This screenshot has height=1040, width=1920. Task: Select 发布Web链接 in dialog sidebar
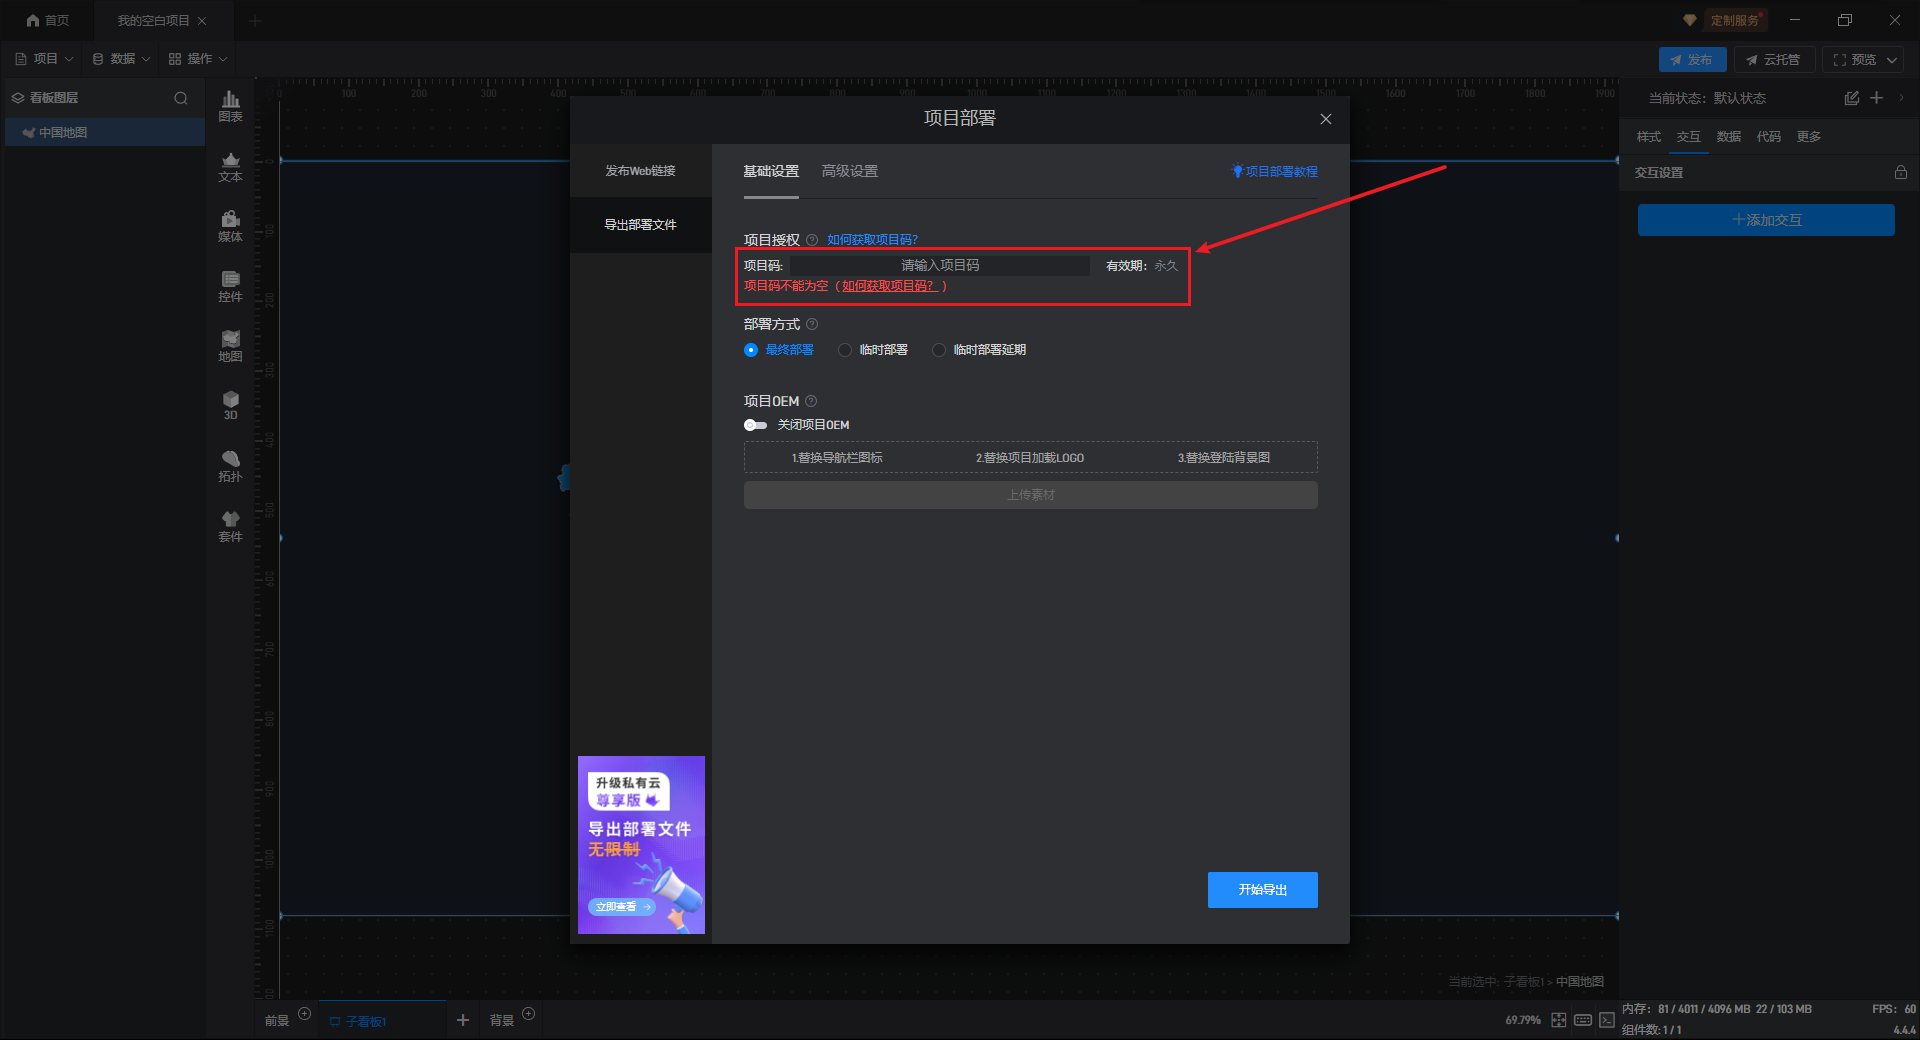(x=640, y=171)
